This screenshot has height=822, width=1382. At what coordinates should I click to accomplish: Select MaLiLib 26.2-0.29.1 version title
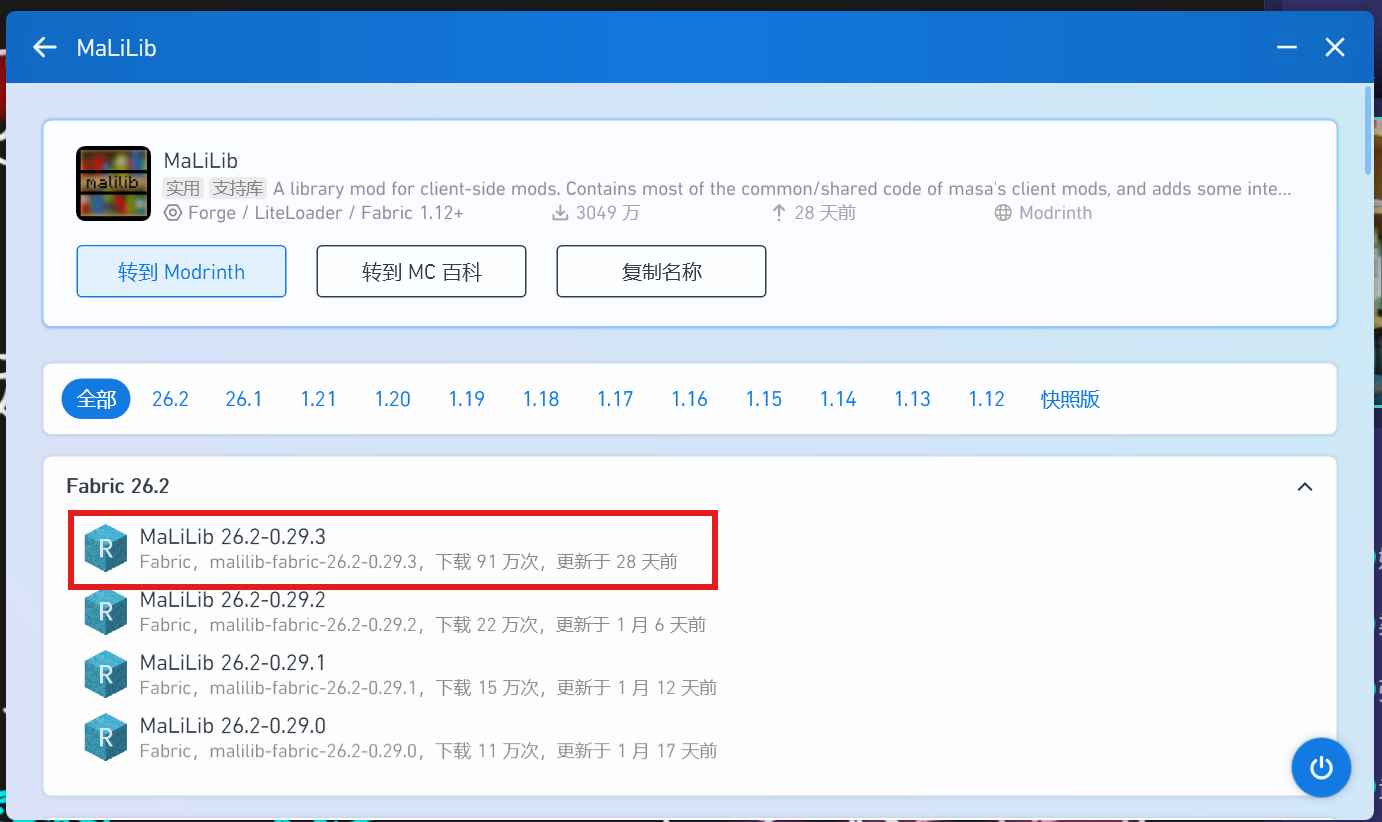[x=233, y=663]
